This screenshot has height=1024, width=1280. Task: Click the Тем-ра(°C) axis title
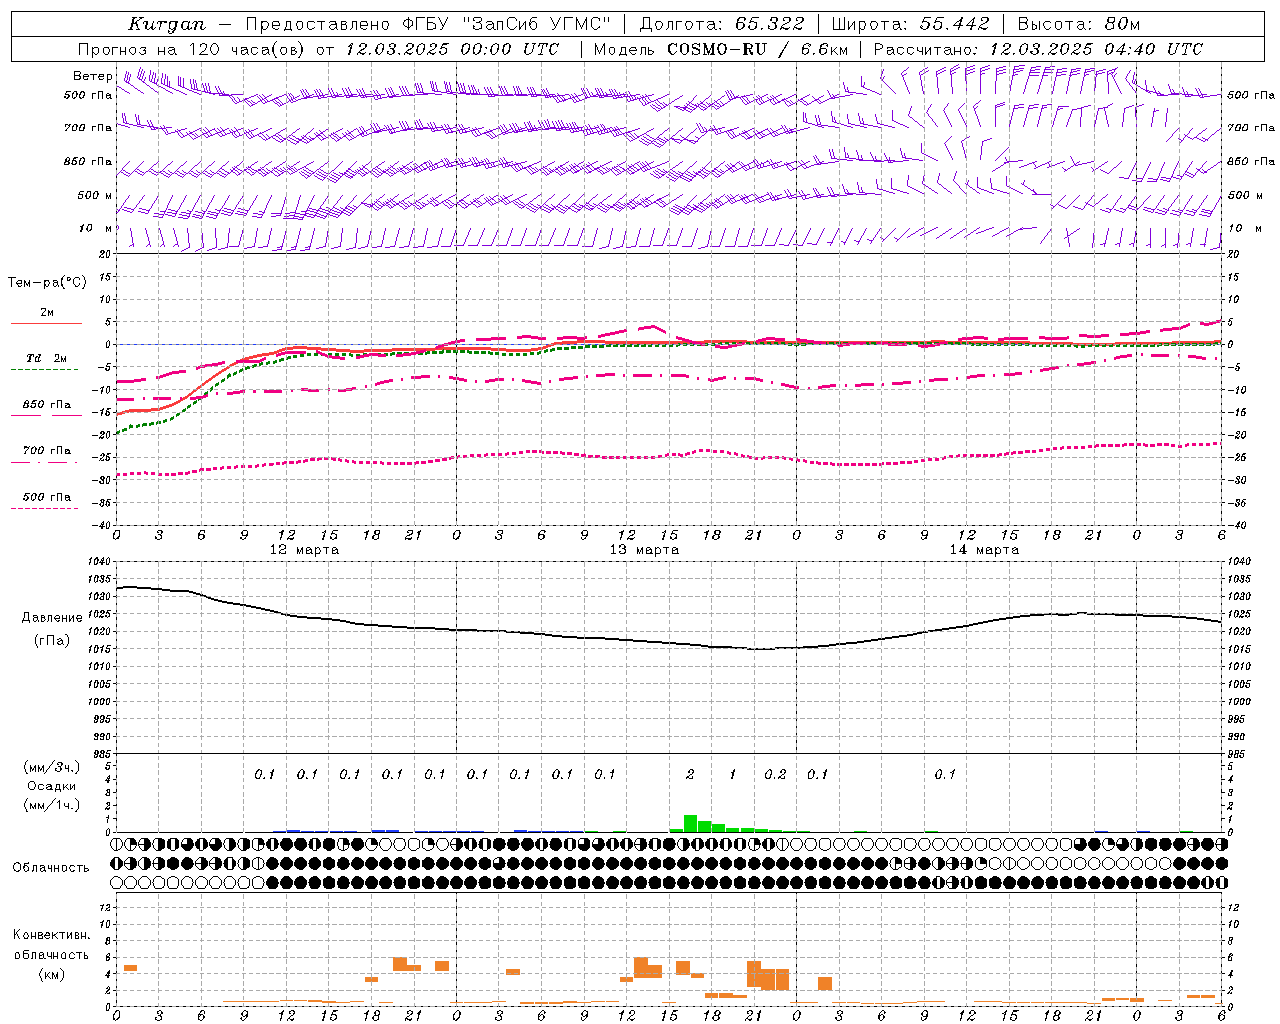click(x=47, y=282)
